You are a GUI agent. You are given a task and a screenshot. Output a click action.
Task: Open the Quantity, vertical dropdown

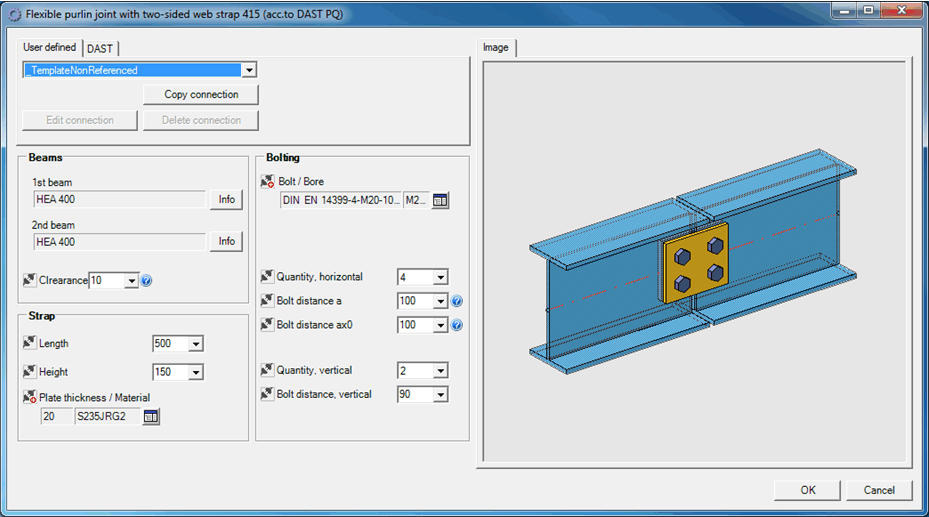tap(440, 371)
